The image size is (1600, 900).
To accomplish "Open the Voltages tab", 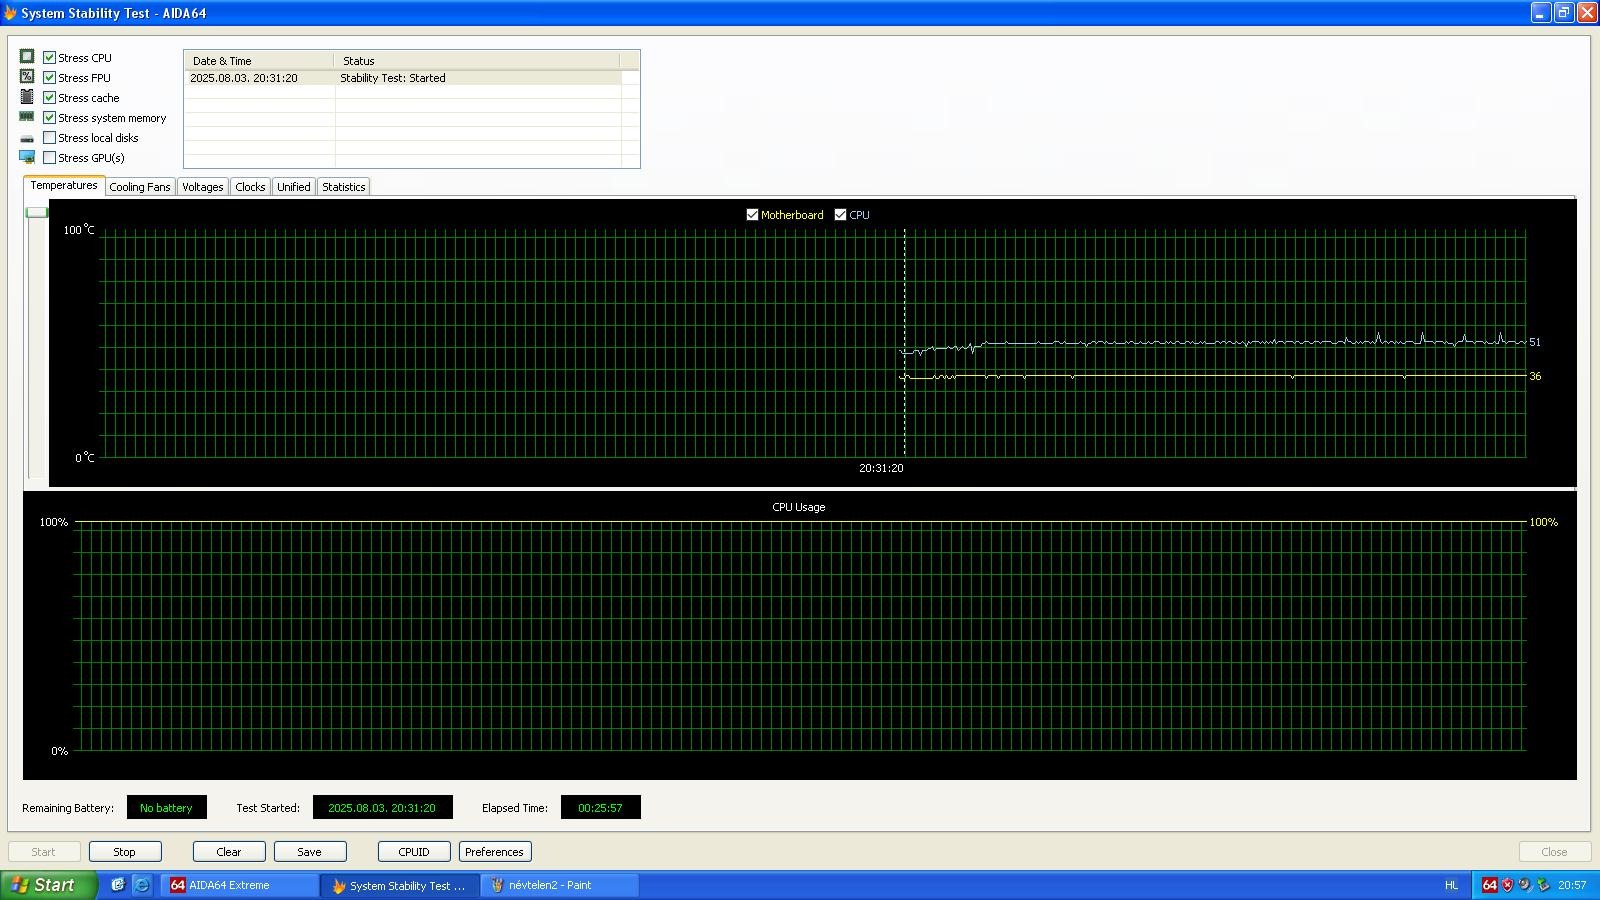I will click(202, 187).
